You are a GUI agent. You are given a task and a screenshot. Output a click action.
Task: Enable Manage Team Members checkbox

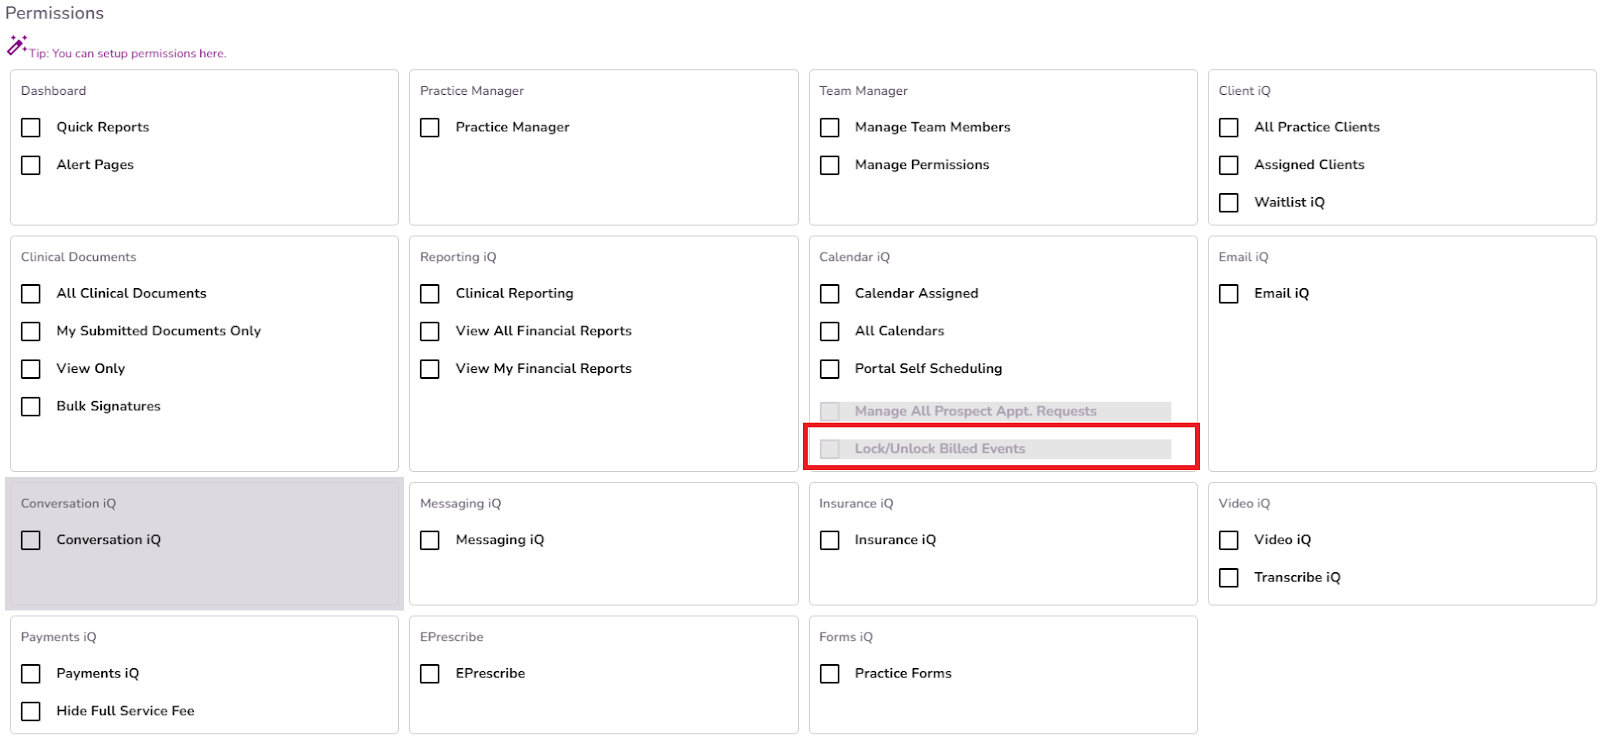[830, 128]
